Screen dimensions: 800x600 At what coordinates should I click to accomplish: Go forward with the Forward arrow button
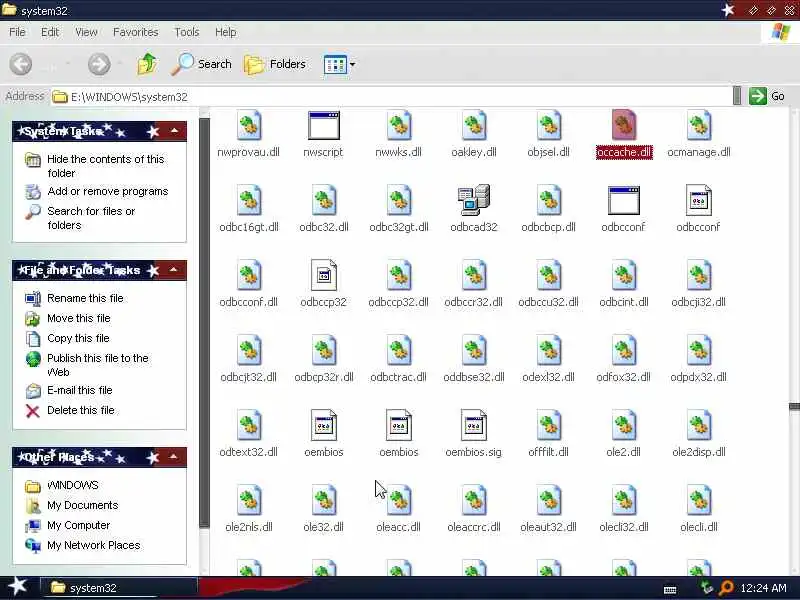[99, 64]
